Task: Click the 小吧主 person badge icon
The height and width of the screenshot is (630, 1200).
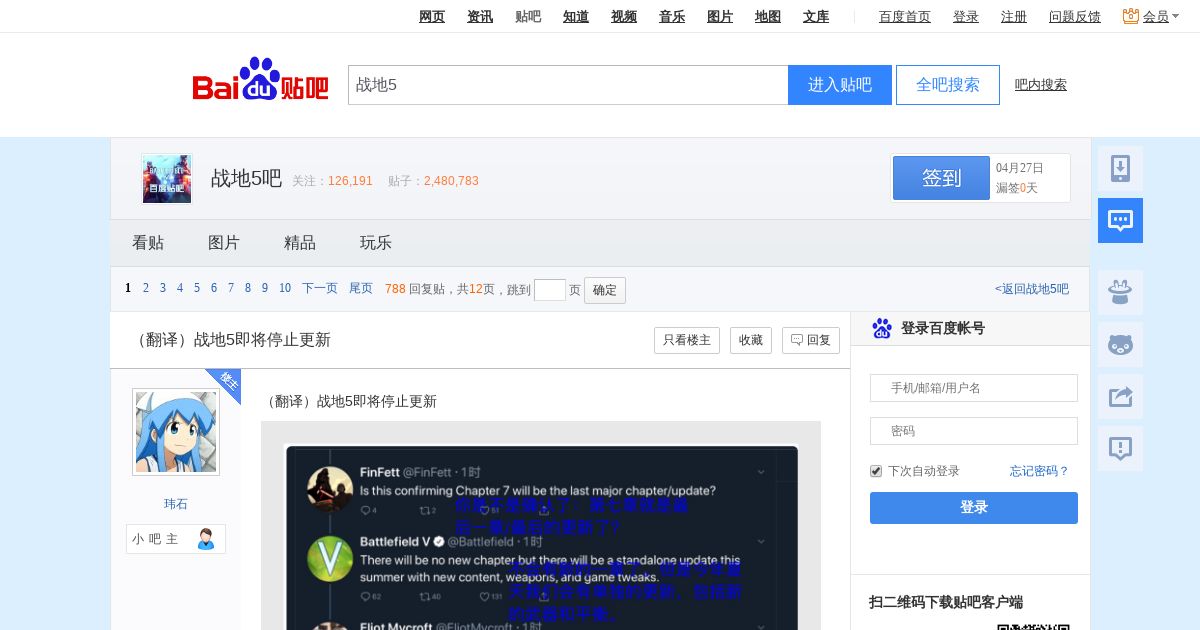Action: [x=206, y=539]
